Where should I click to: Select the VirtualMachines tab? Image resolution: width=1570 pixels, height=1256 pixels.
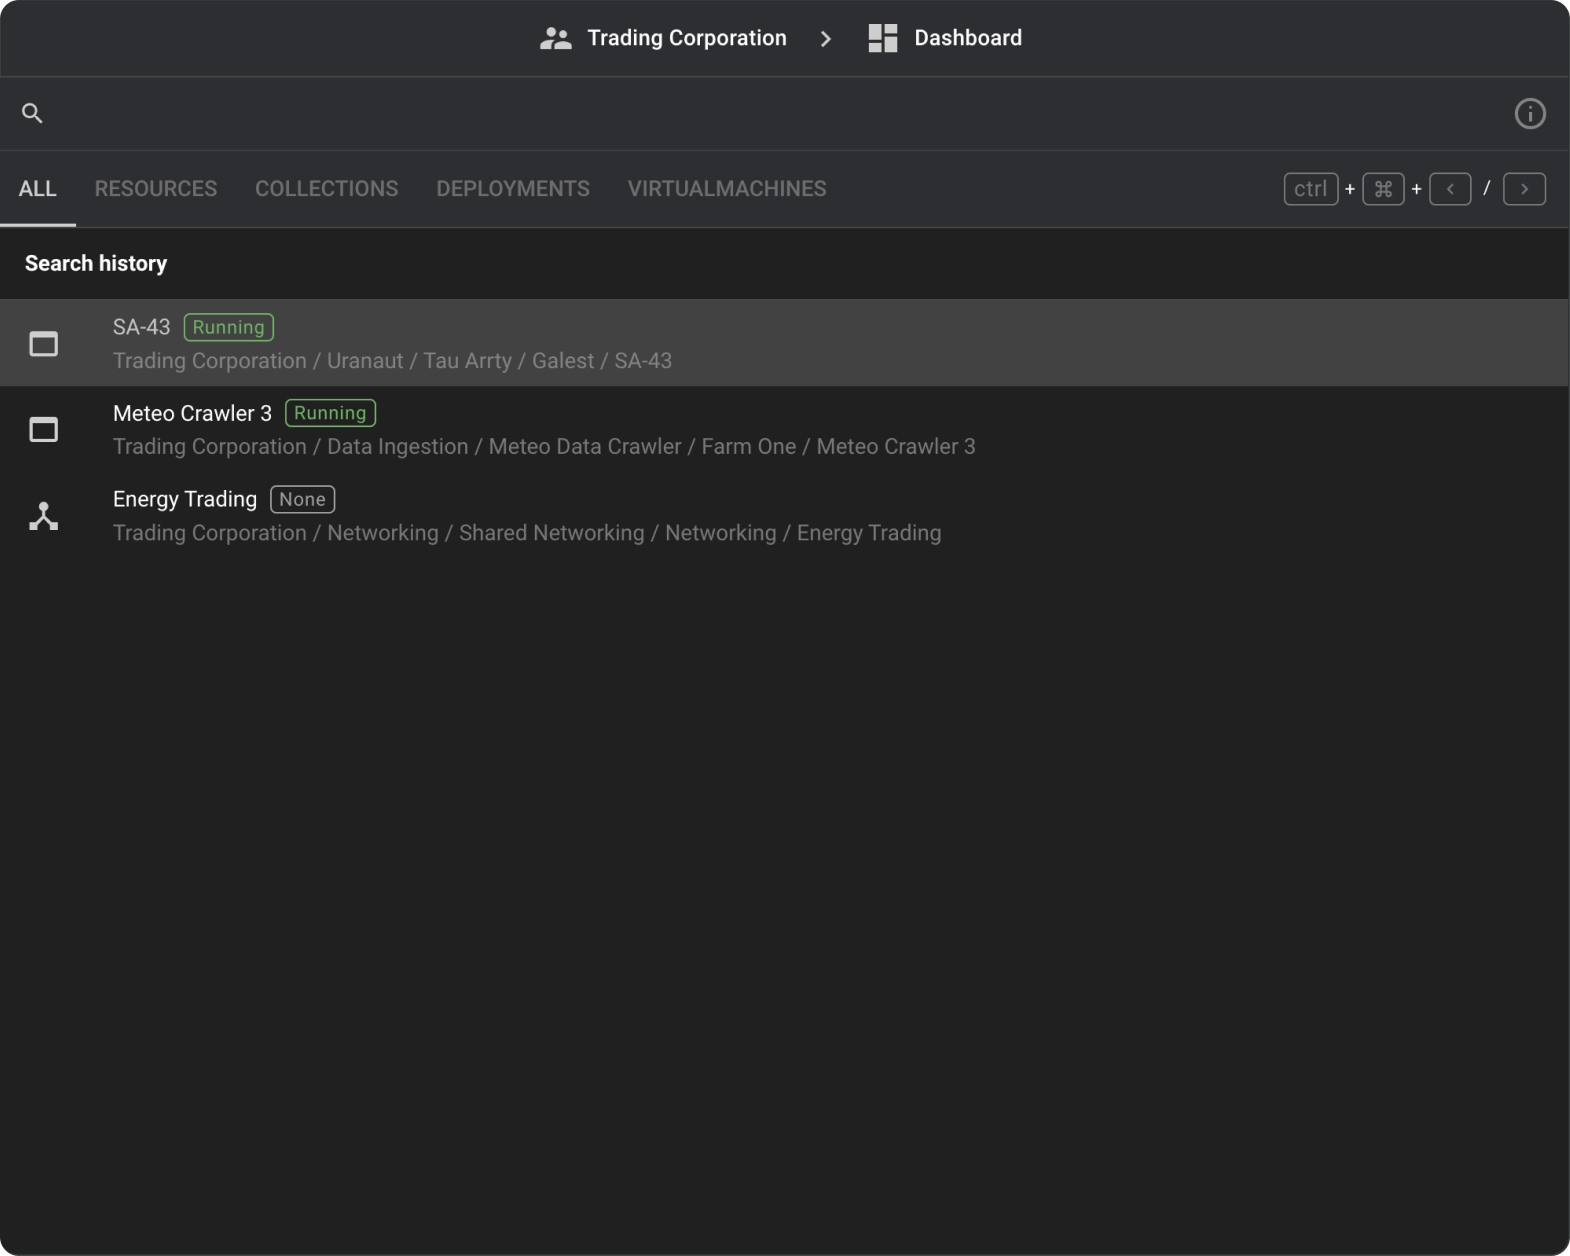coord(727,189)
